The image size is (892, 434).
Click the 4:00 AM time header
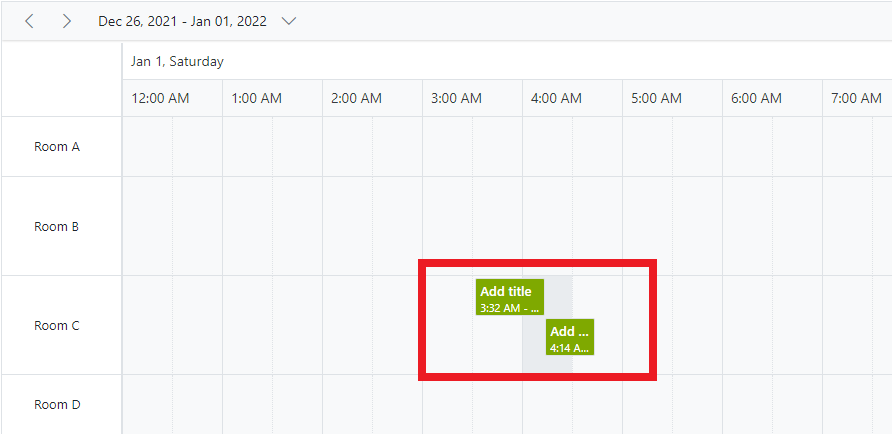(x=556, y=98)
